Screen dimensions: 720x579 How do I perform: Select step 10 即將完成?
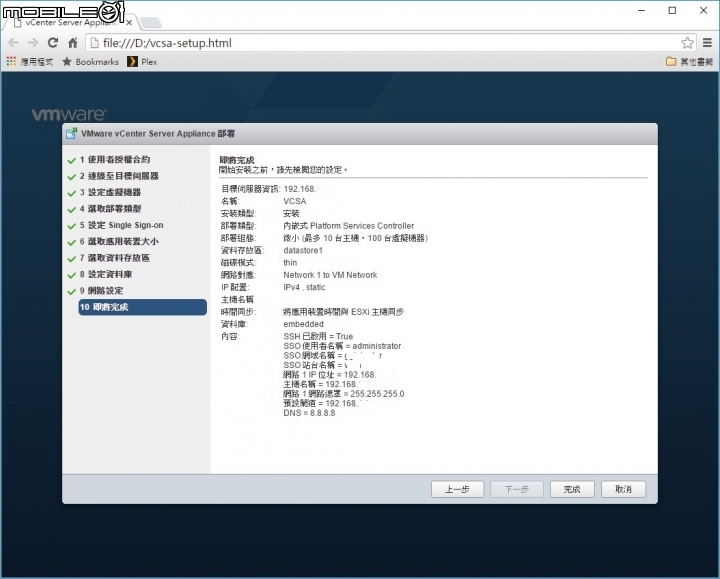142,307
